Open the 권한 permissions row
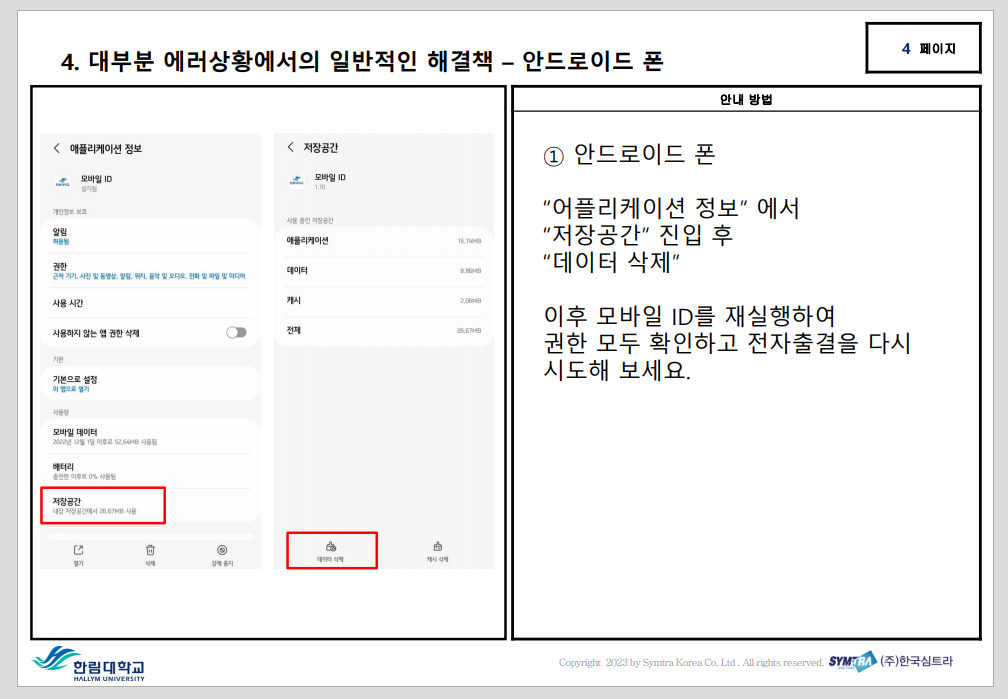1008x699 pixels. coord(148,270)
